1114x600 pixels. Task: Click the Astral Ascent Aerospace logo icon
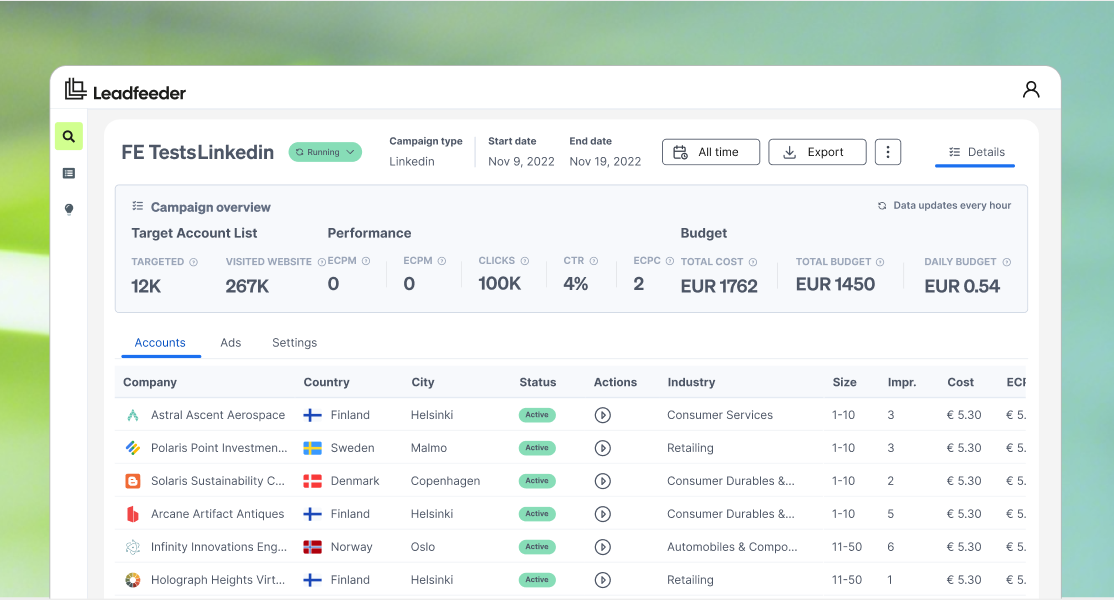(x=133, y=415)
